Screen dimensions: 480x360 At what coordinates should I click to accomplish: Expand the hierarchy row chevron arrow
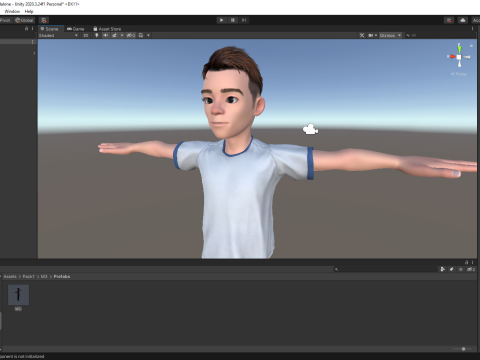coord(34,53)
